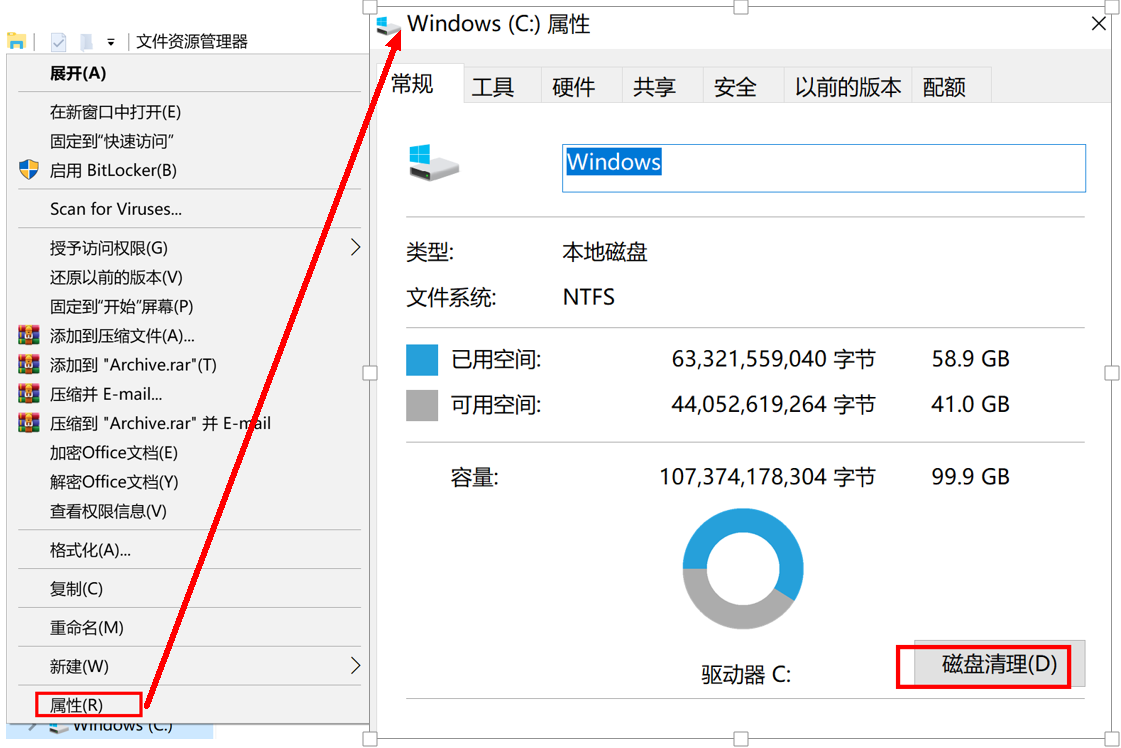
Task: Click the drive icon in properties title bar
Action: [388, 25]
